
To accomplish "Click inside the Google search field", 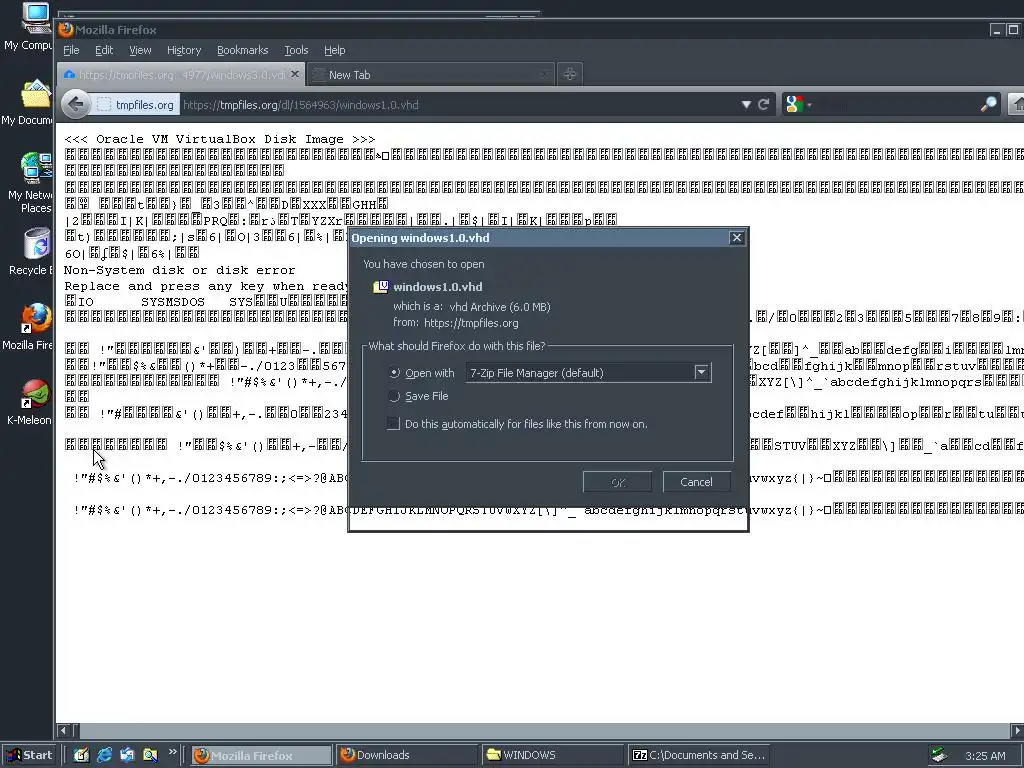I will pyautogui.click(x=895, y=104).
